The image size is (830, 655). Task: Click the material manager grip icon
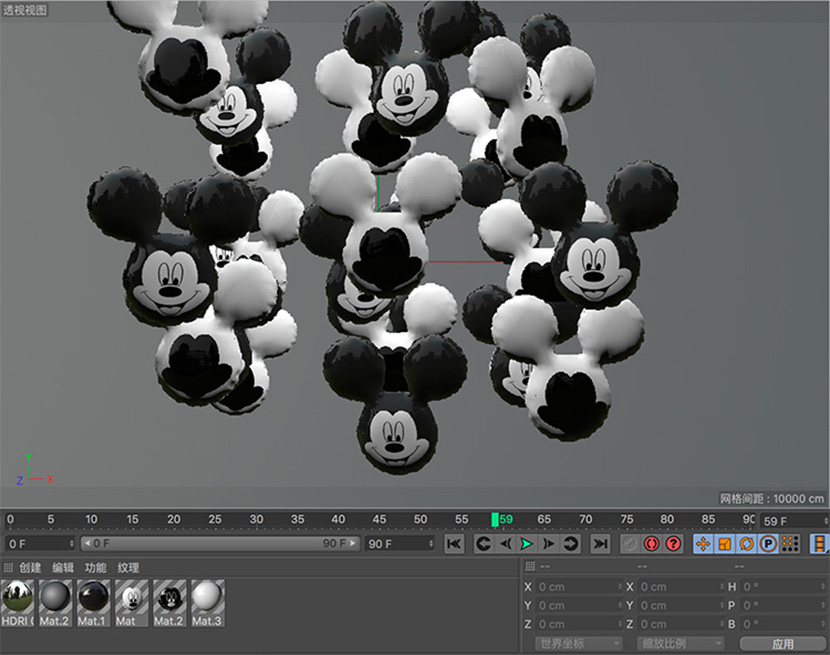point(7,568)
